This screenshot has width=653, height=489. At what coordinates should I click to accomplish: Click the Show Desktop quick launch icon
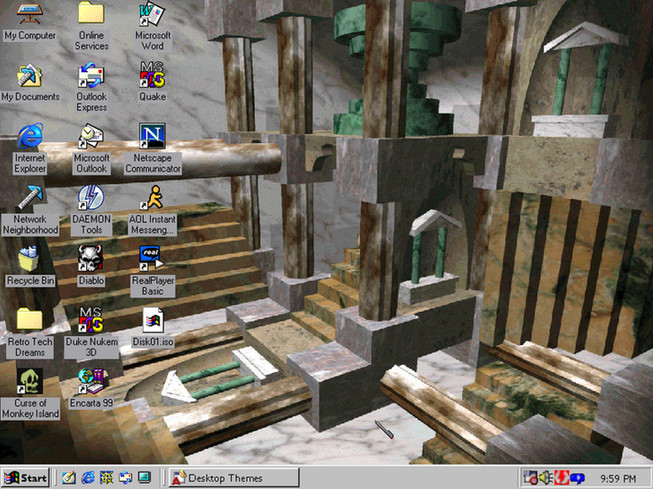pyautogui.click(x=69, y=478)
